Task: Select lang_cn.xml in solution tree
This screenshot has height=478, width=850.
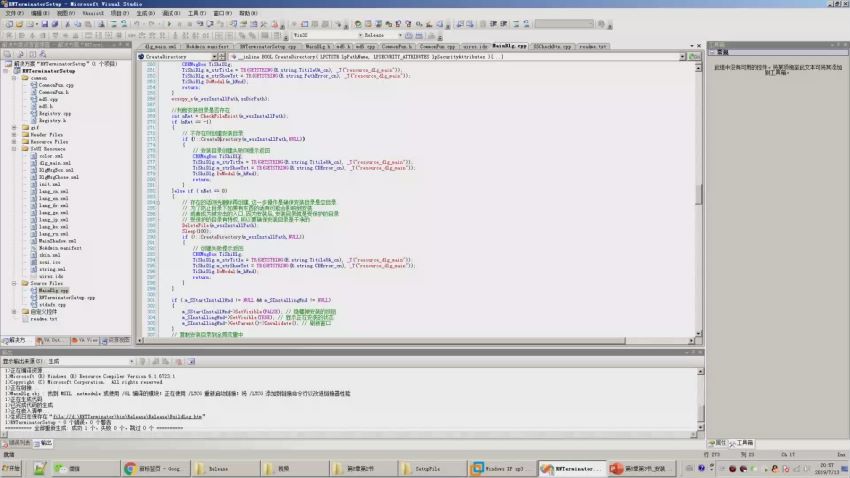Action: (53, 191)
